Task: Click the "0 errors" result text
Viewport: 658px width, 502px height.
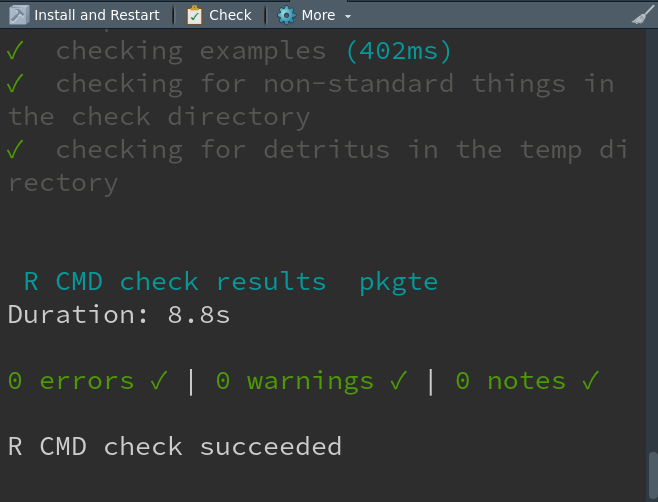Action: pos(71,381)
